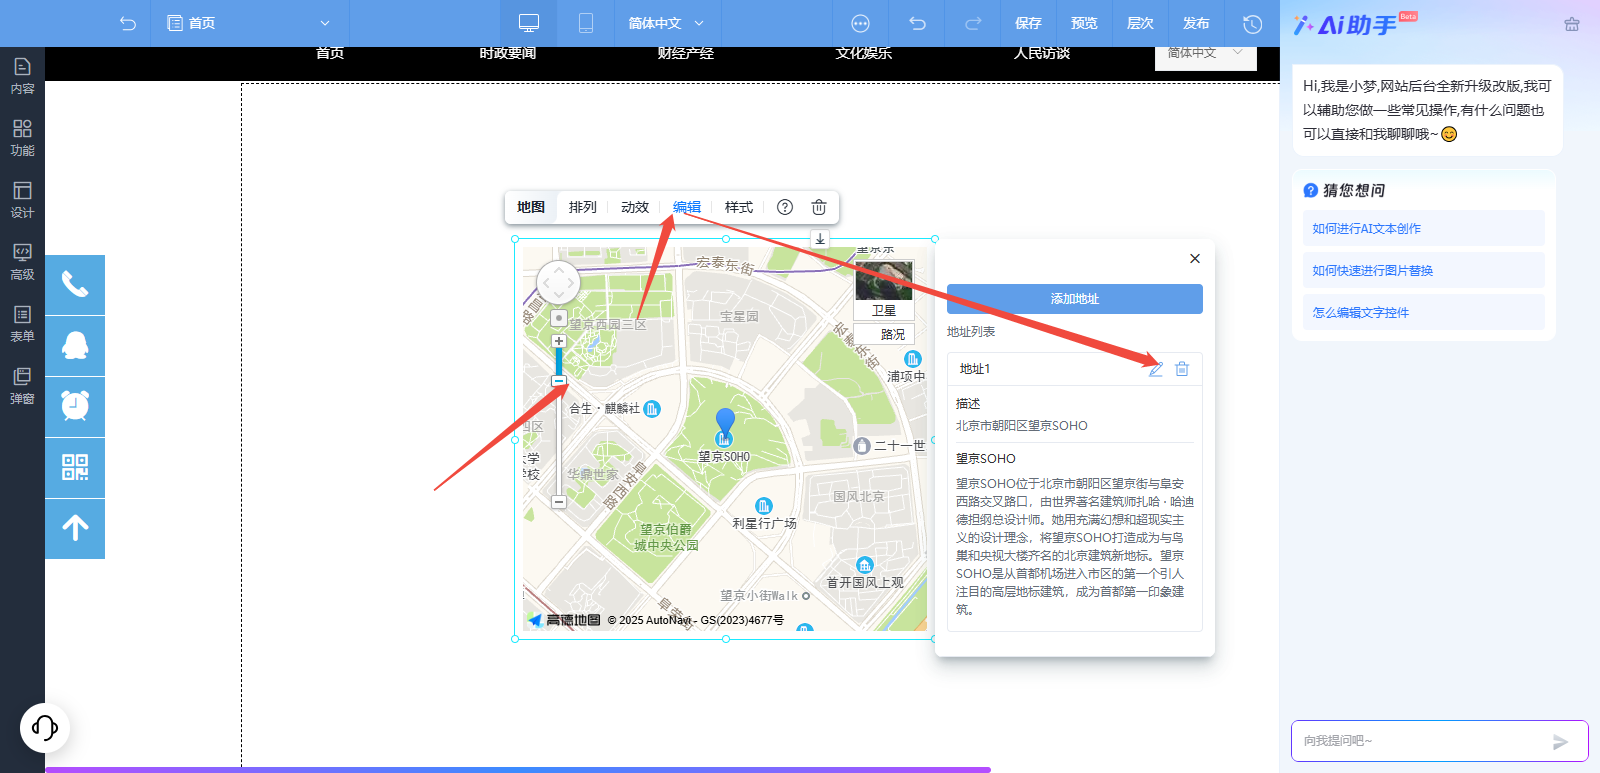Zoom in the map with plus button
The width and height of the screenshot is (1600, 773).
[559, 341]
